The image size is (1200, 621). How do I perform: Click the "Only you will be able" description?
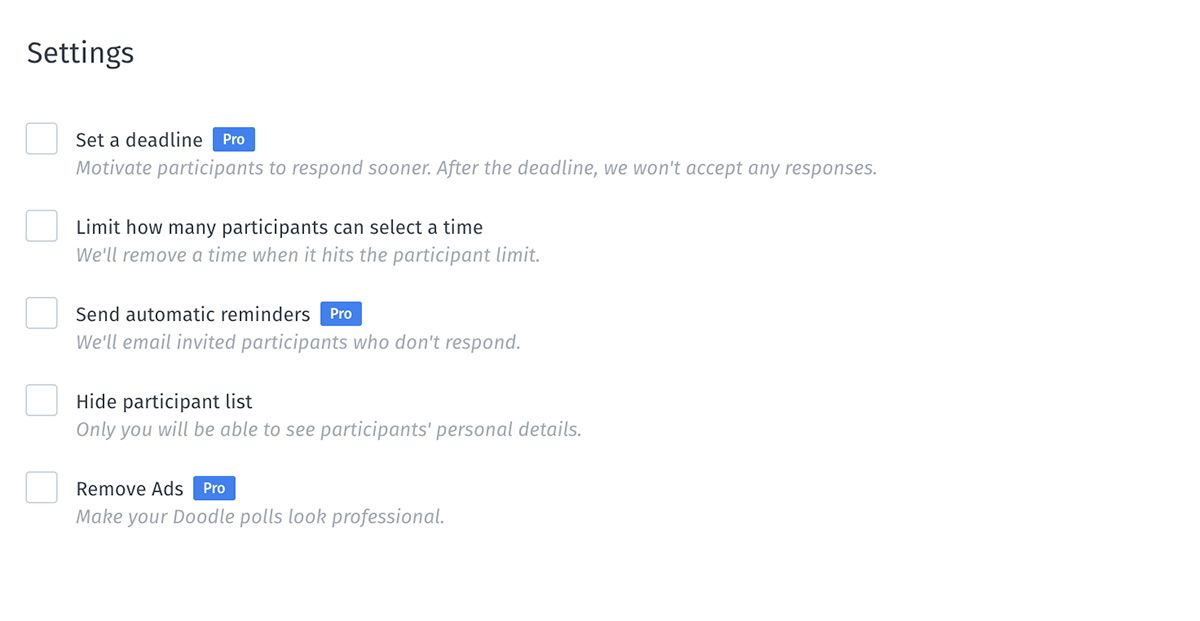click(328, 430)
